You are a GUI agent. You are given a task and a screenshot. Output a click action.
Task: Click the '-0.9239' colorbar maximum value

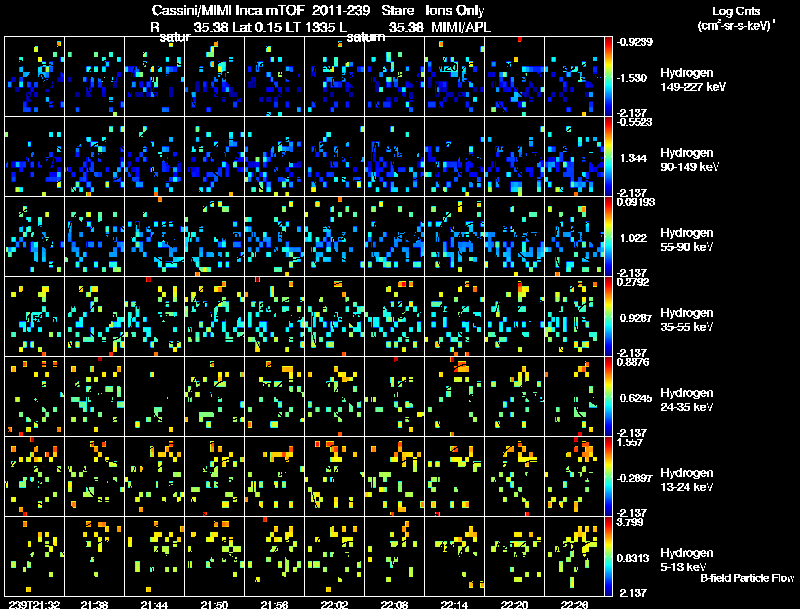[634, 42]
